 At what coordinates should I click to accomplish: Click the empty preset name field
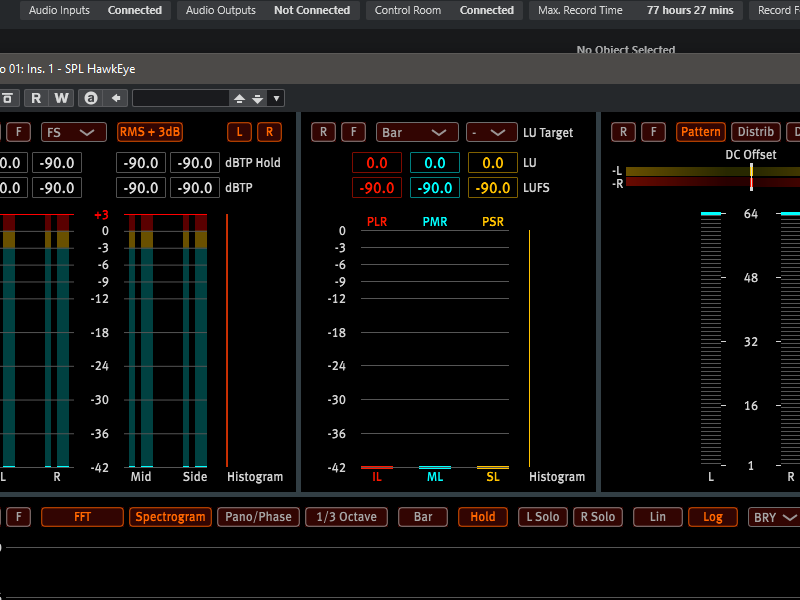click(180, 98)
